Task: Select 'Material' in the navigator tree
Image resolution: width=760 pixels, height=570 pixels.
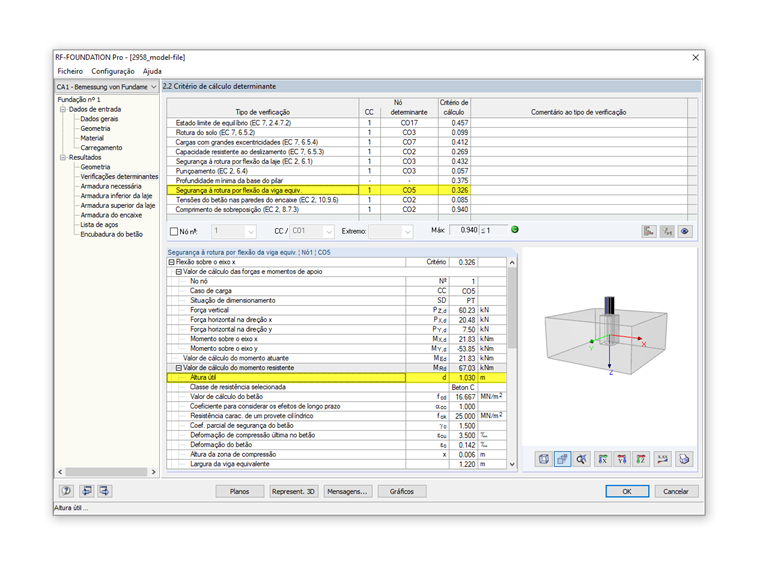Action: tap(92, 138)
